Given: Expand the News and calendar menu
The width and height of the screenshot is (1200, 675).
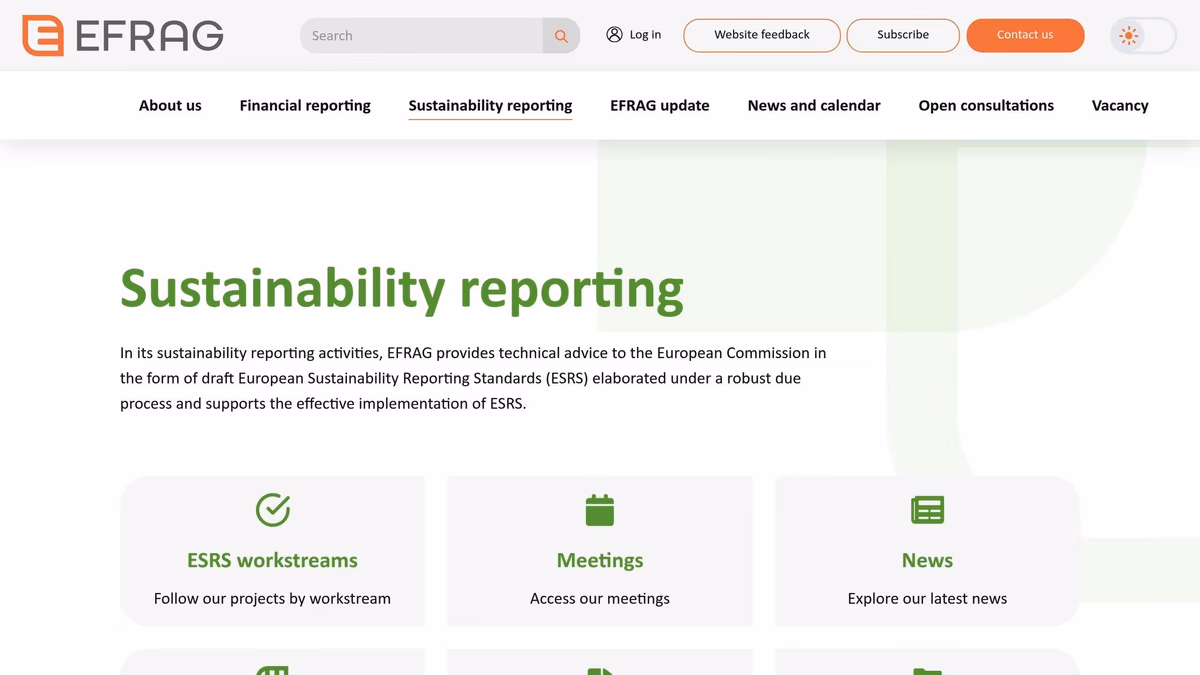Looking at the screenshot, I should (x=814, y=106).
